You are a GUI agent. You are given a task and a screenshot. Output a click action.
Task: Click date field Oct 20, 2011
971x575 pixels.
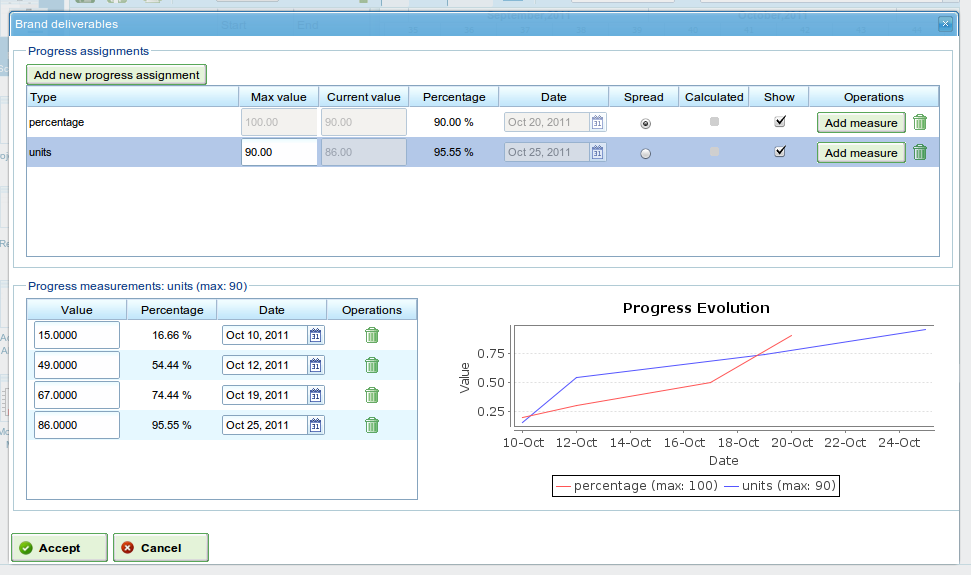point(546,123)
